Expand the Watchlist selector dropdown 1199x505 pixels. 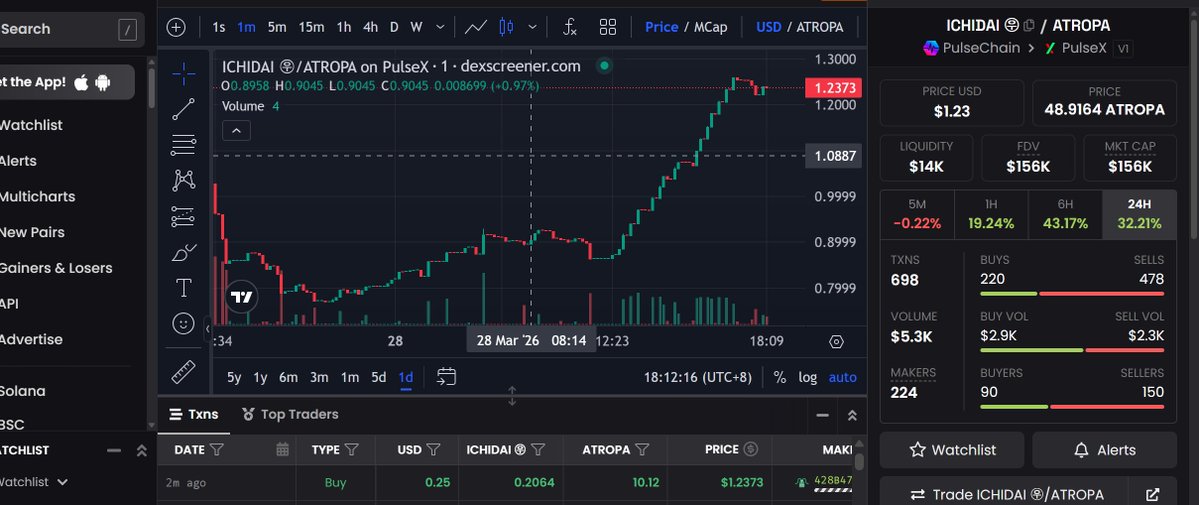(x=63, y=482)
